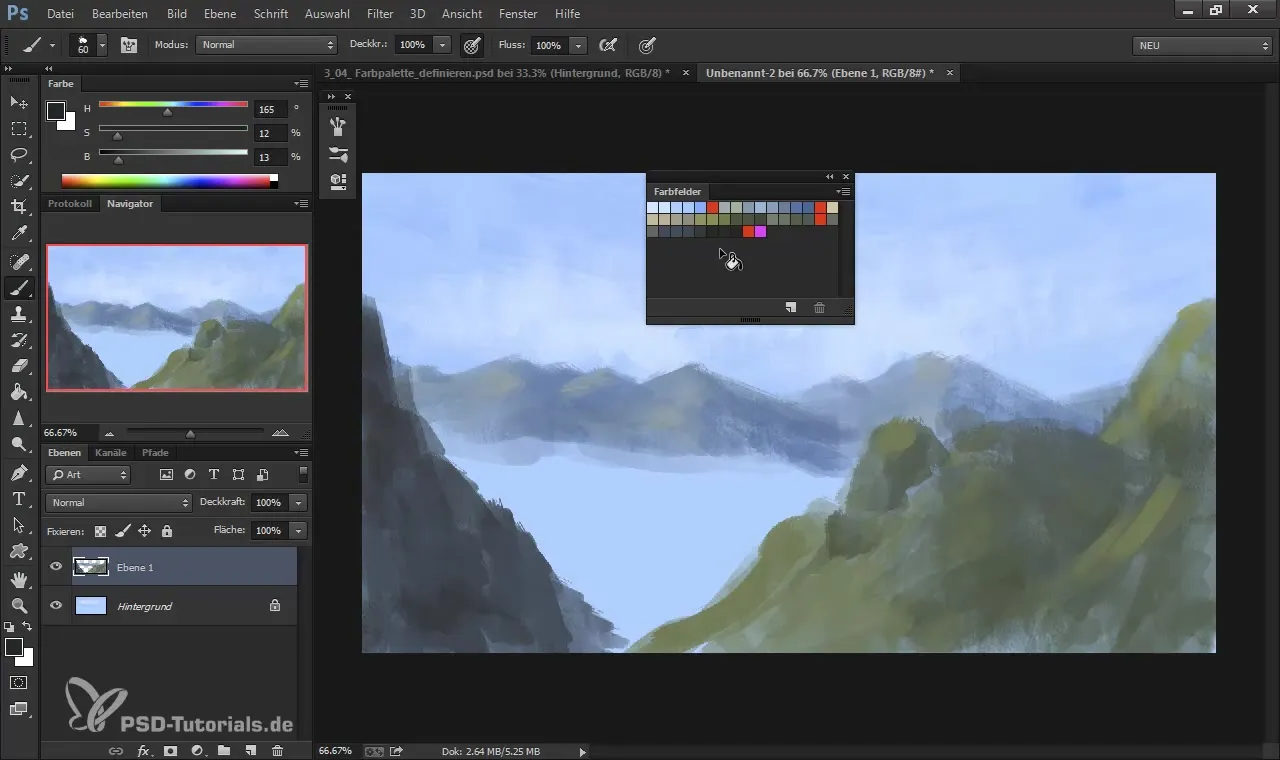Screen dimensions: 1280x760
Task: Toggle lock image pixels brush icon
Action: (122, 531)
